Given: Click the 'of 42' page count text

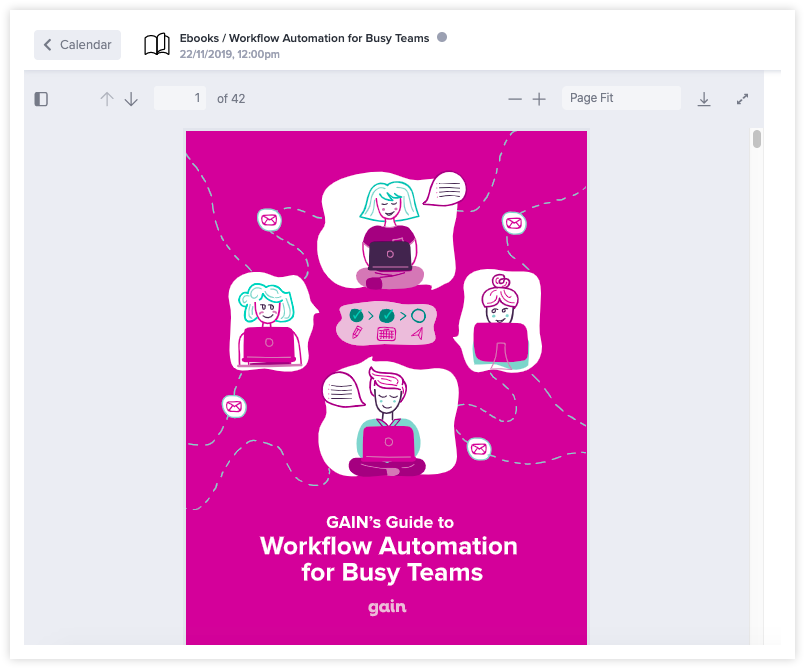Looking at the screenshot, I should pos(231,99).
